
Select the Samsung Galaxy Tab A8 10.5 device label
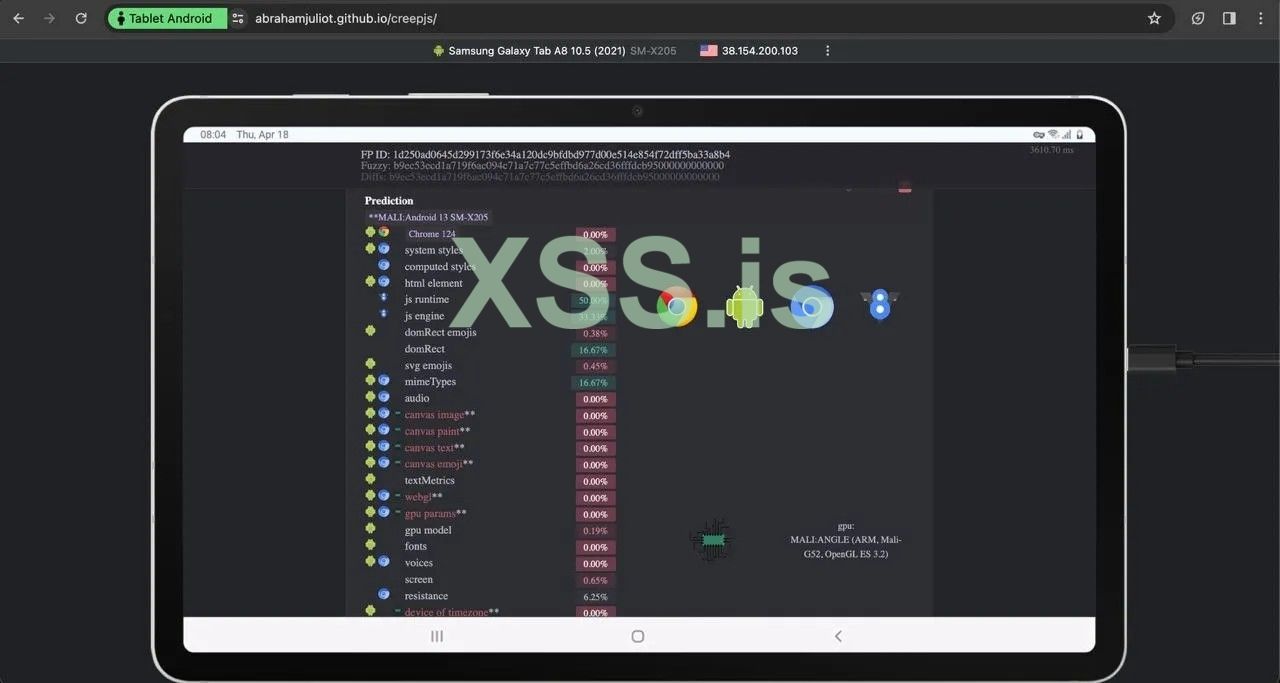pyautogui.click(x=562, y=50)
